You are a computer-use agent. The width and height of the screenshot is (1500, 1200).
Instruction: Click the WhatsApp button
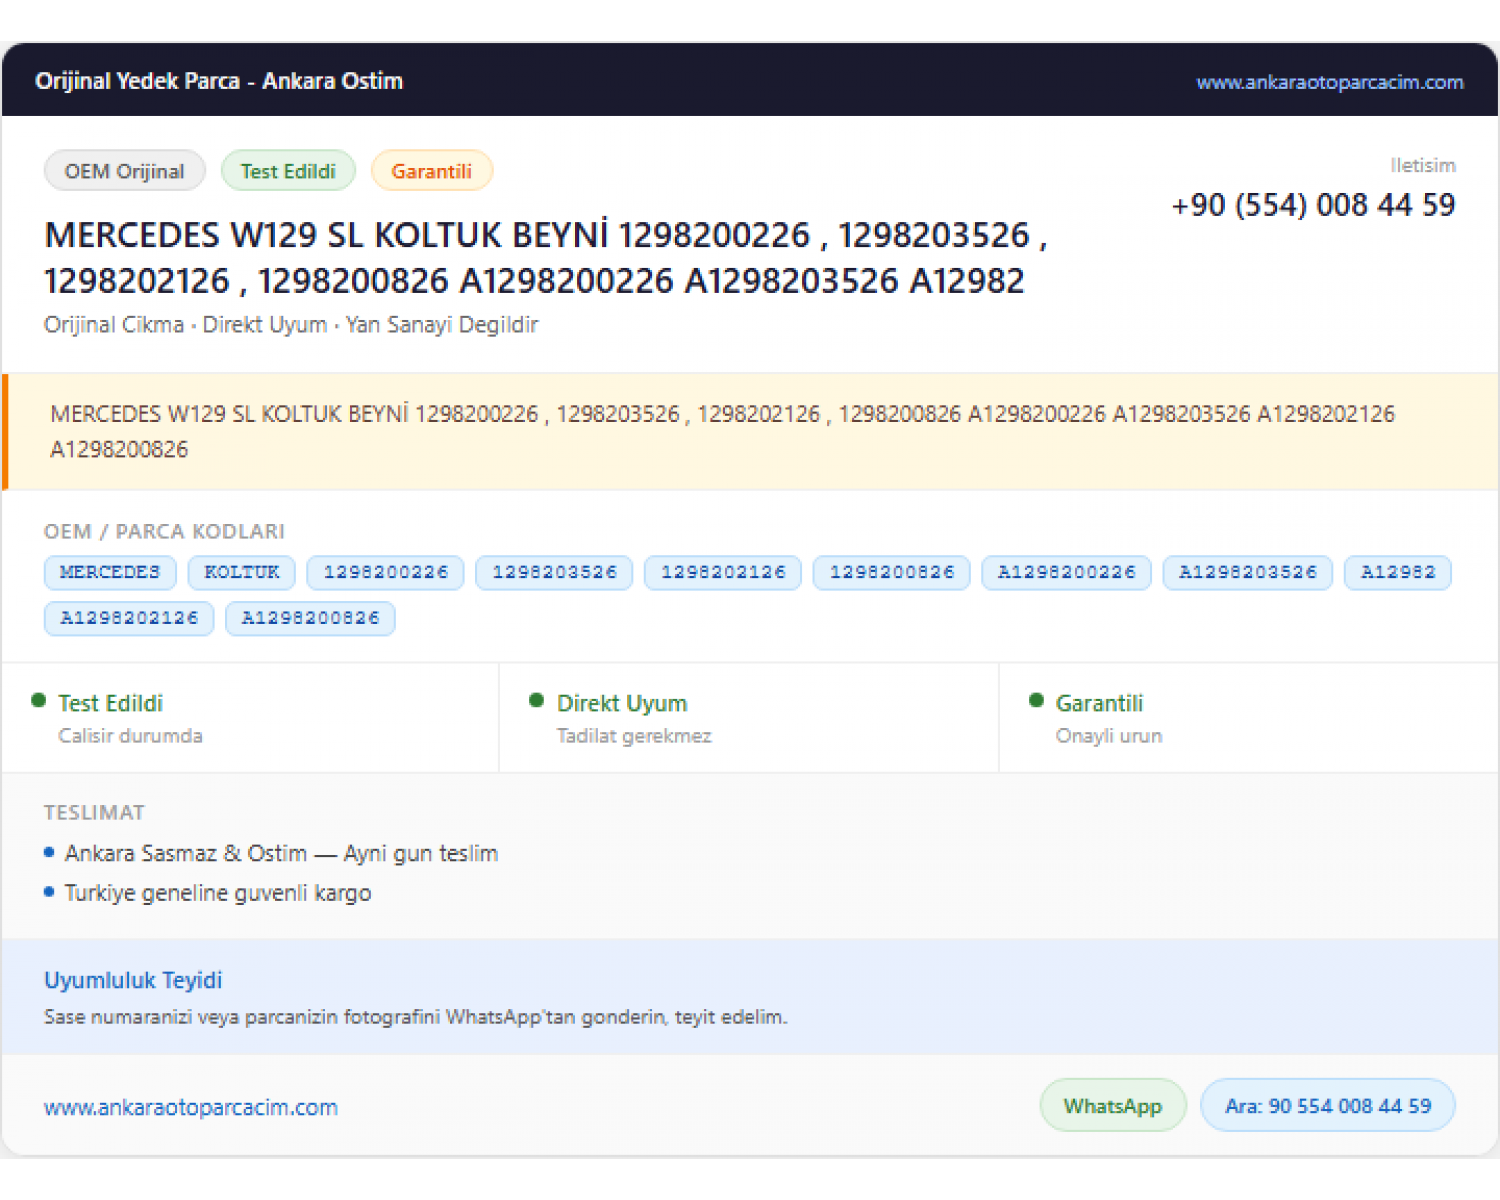pos(1113,1105)
